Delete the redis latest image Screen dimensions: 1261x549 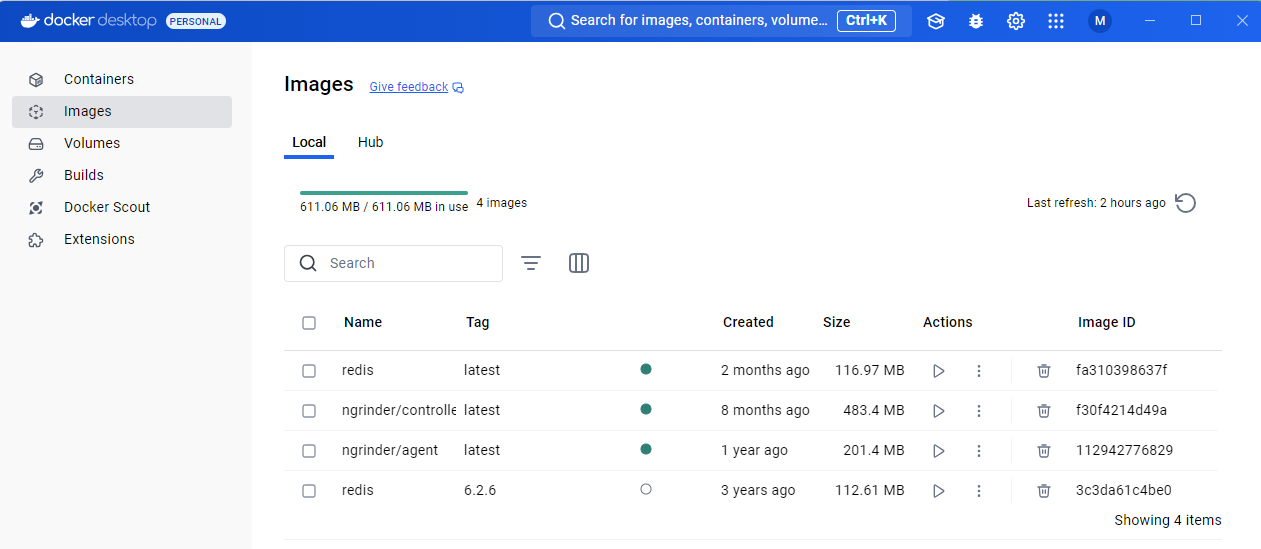pyautogui.click(x=1044, y=371)
